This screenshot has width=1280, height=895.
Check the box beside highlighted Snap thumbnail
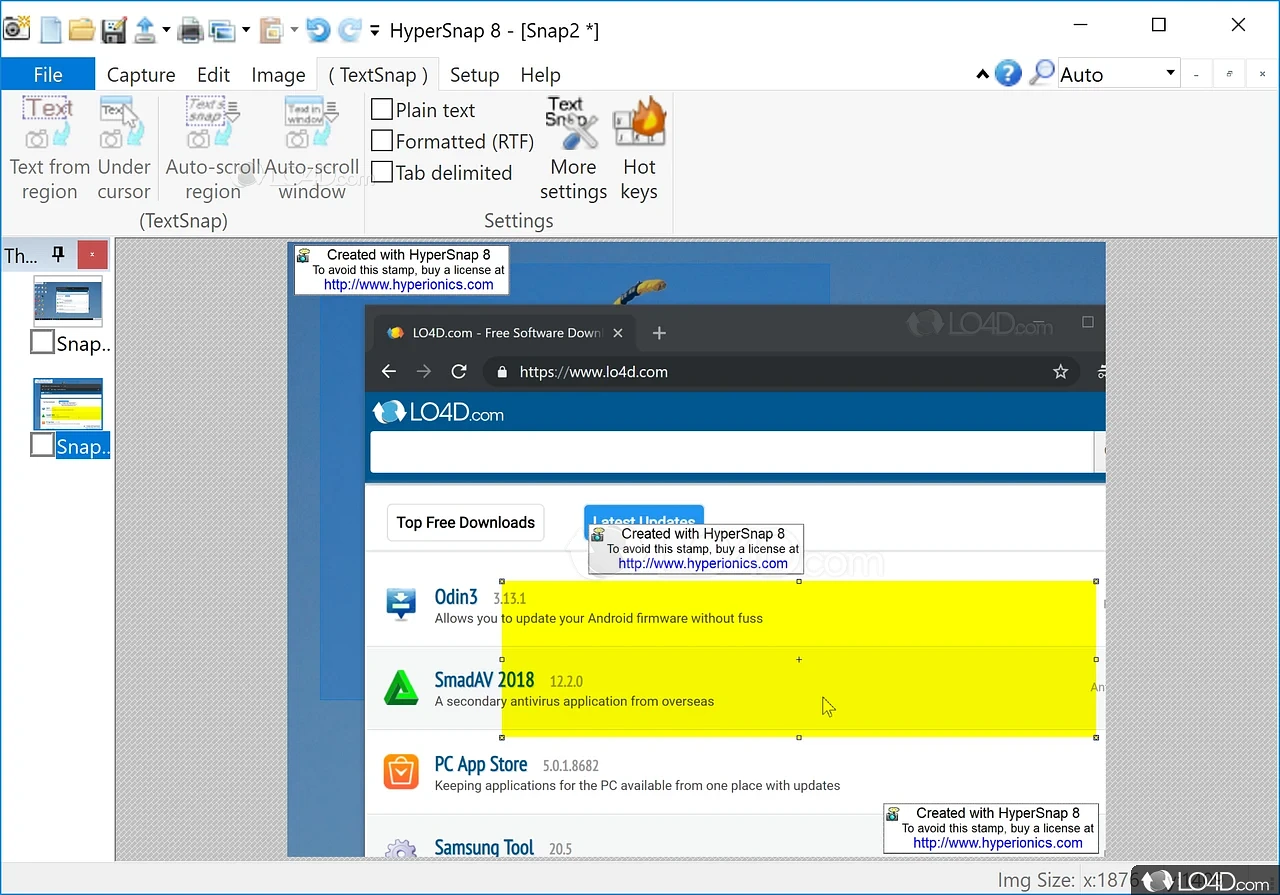tap(42, 445)
